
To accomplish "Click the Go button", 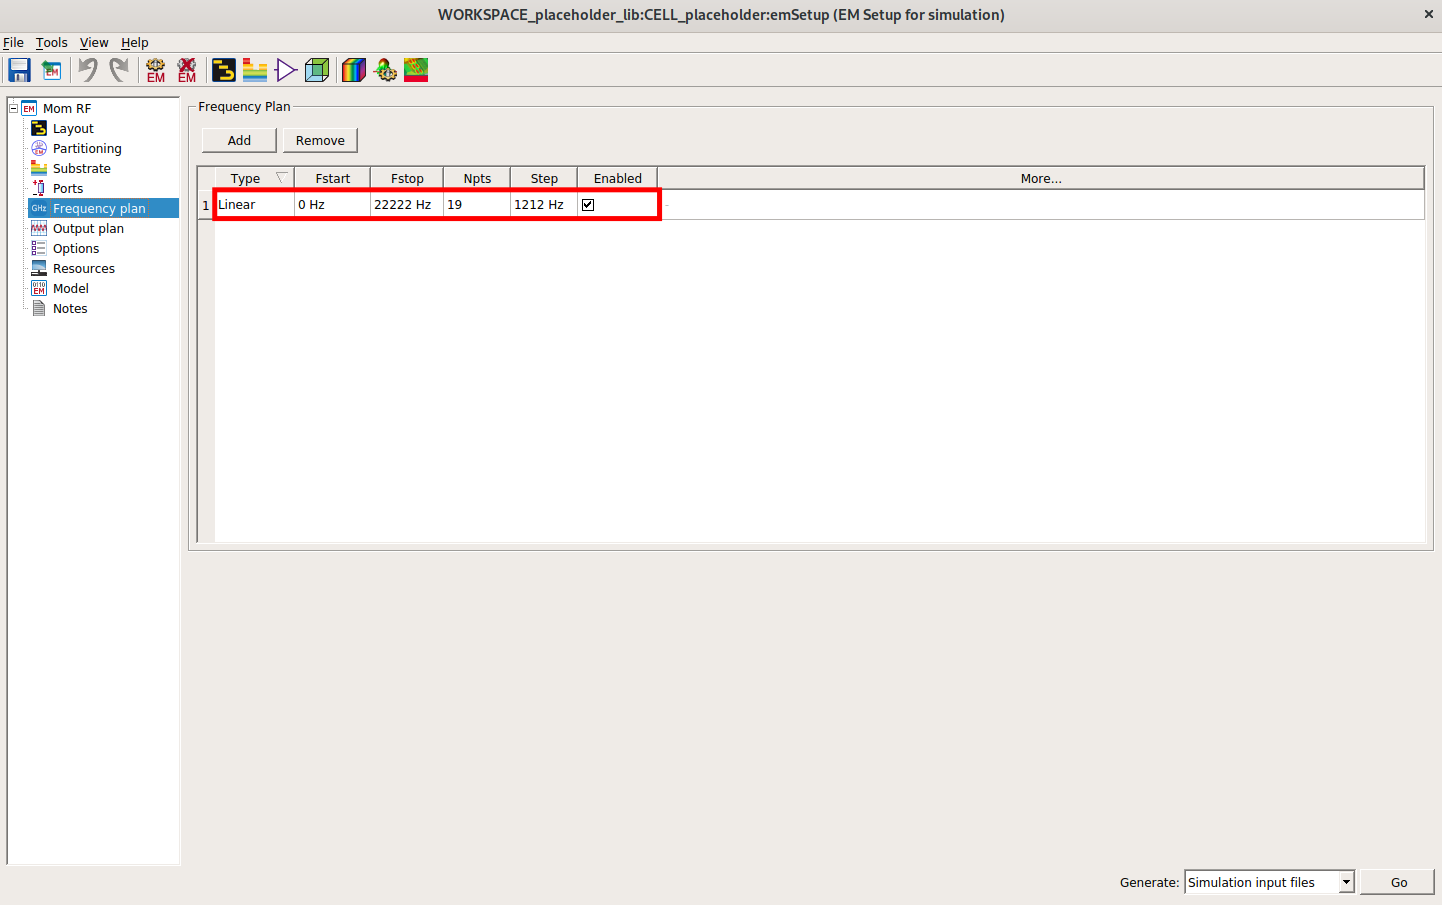I will pyautogui.click(x=1398, y=882).
